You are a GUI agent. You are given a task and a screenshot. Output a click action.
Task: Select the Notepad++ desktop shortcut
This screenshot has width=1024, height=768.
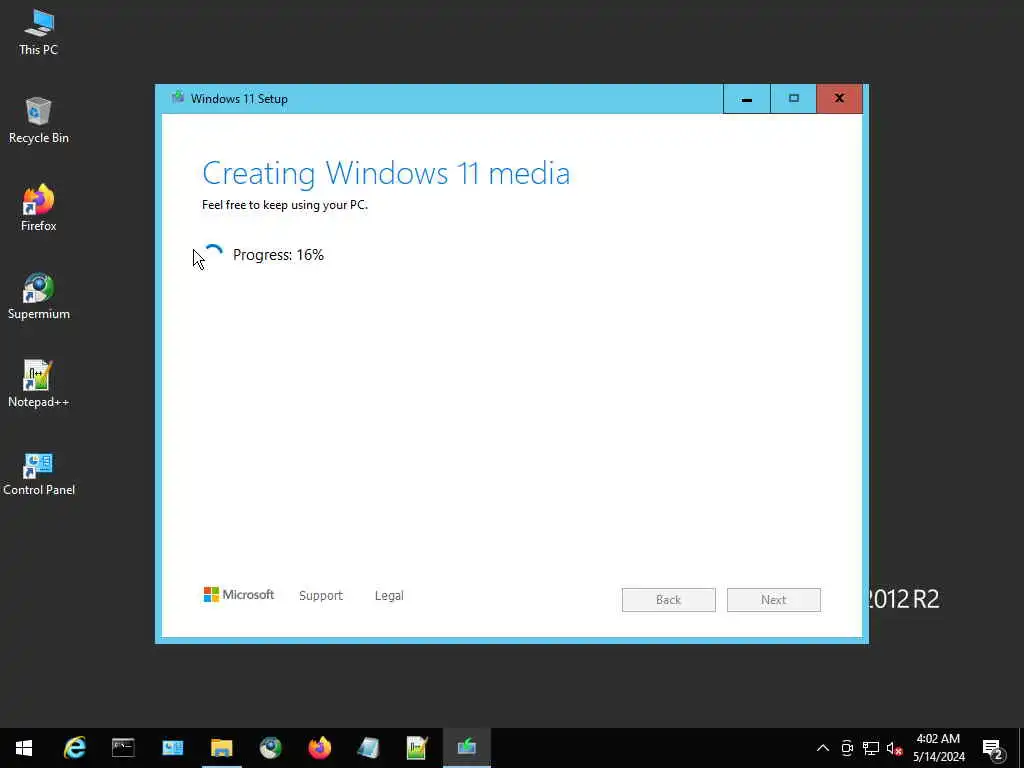click(39, 385)
